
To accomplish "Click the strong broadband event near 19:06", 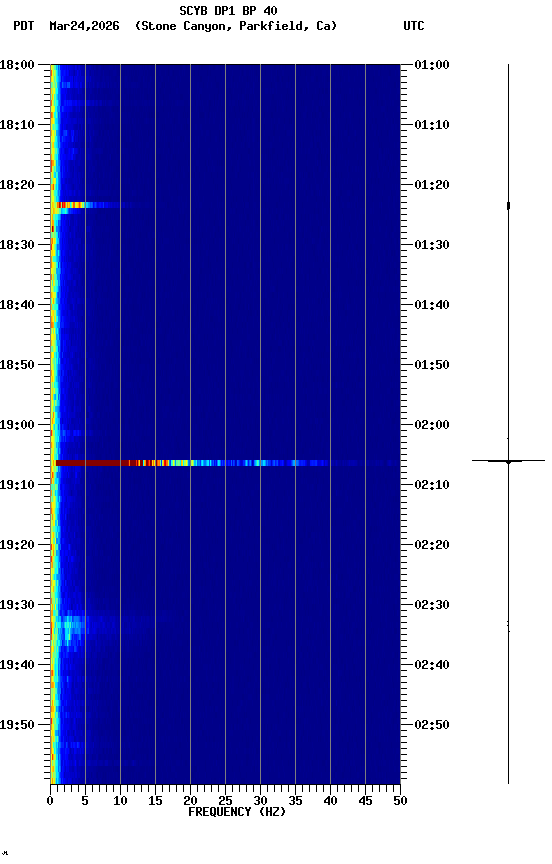I will (227, 463).
